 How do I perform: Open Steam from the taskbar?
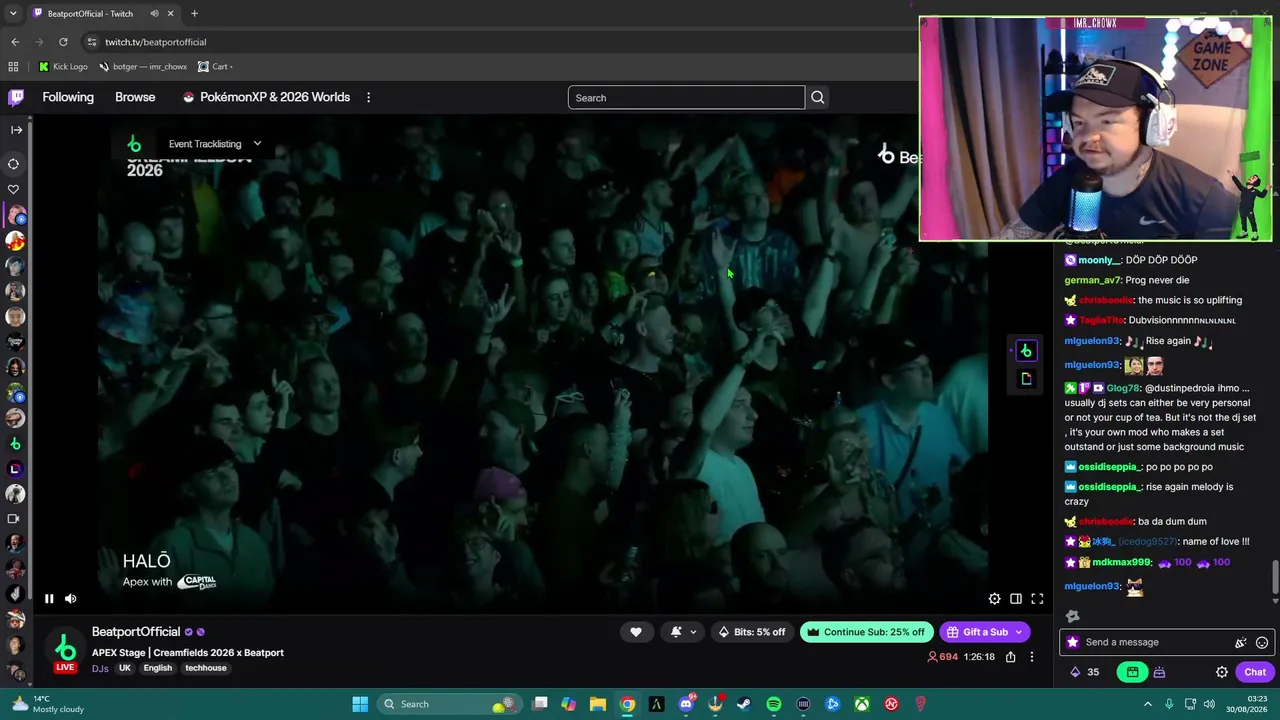point(744,704)
